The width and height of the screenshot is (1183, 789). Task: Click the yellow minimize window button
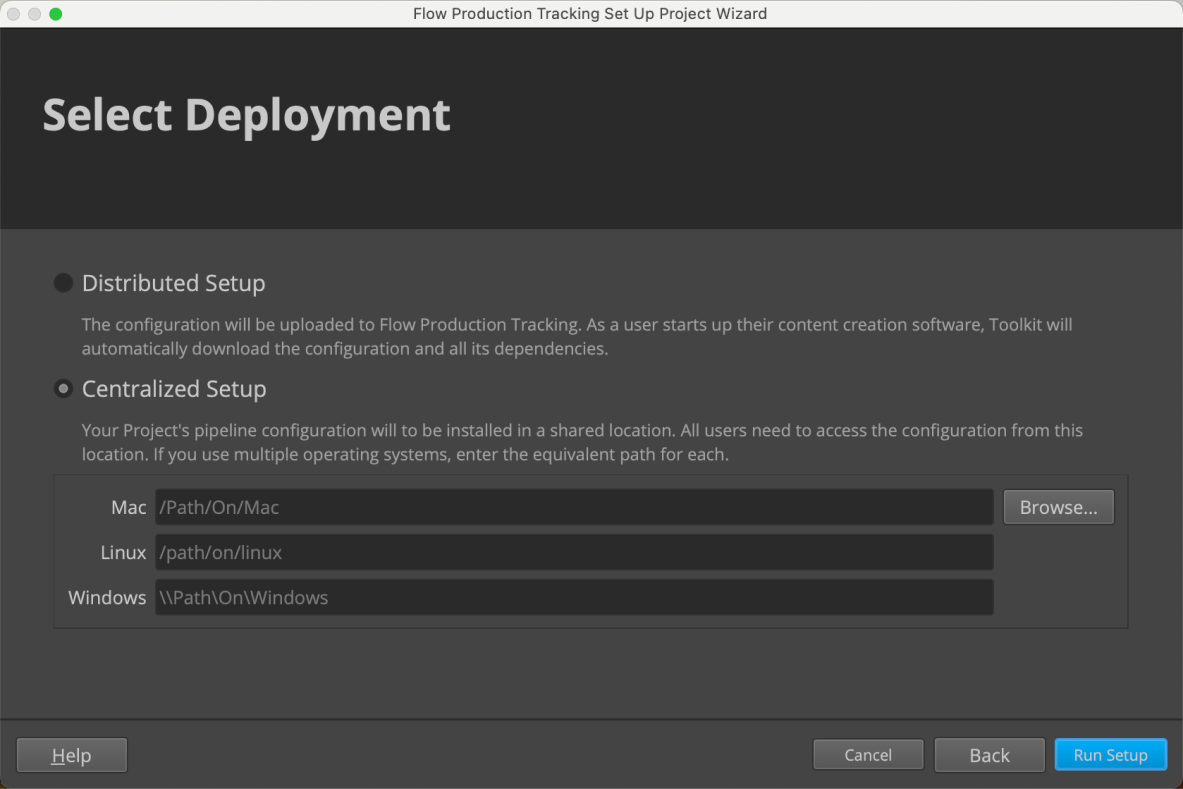[34, 14]
